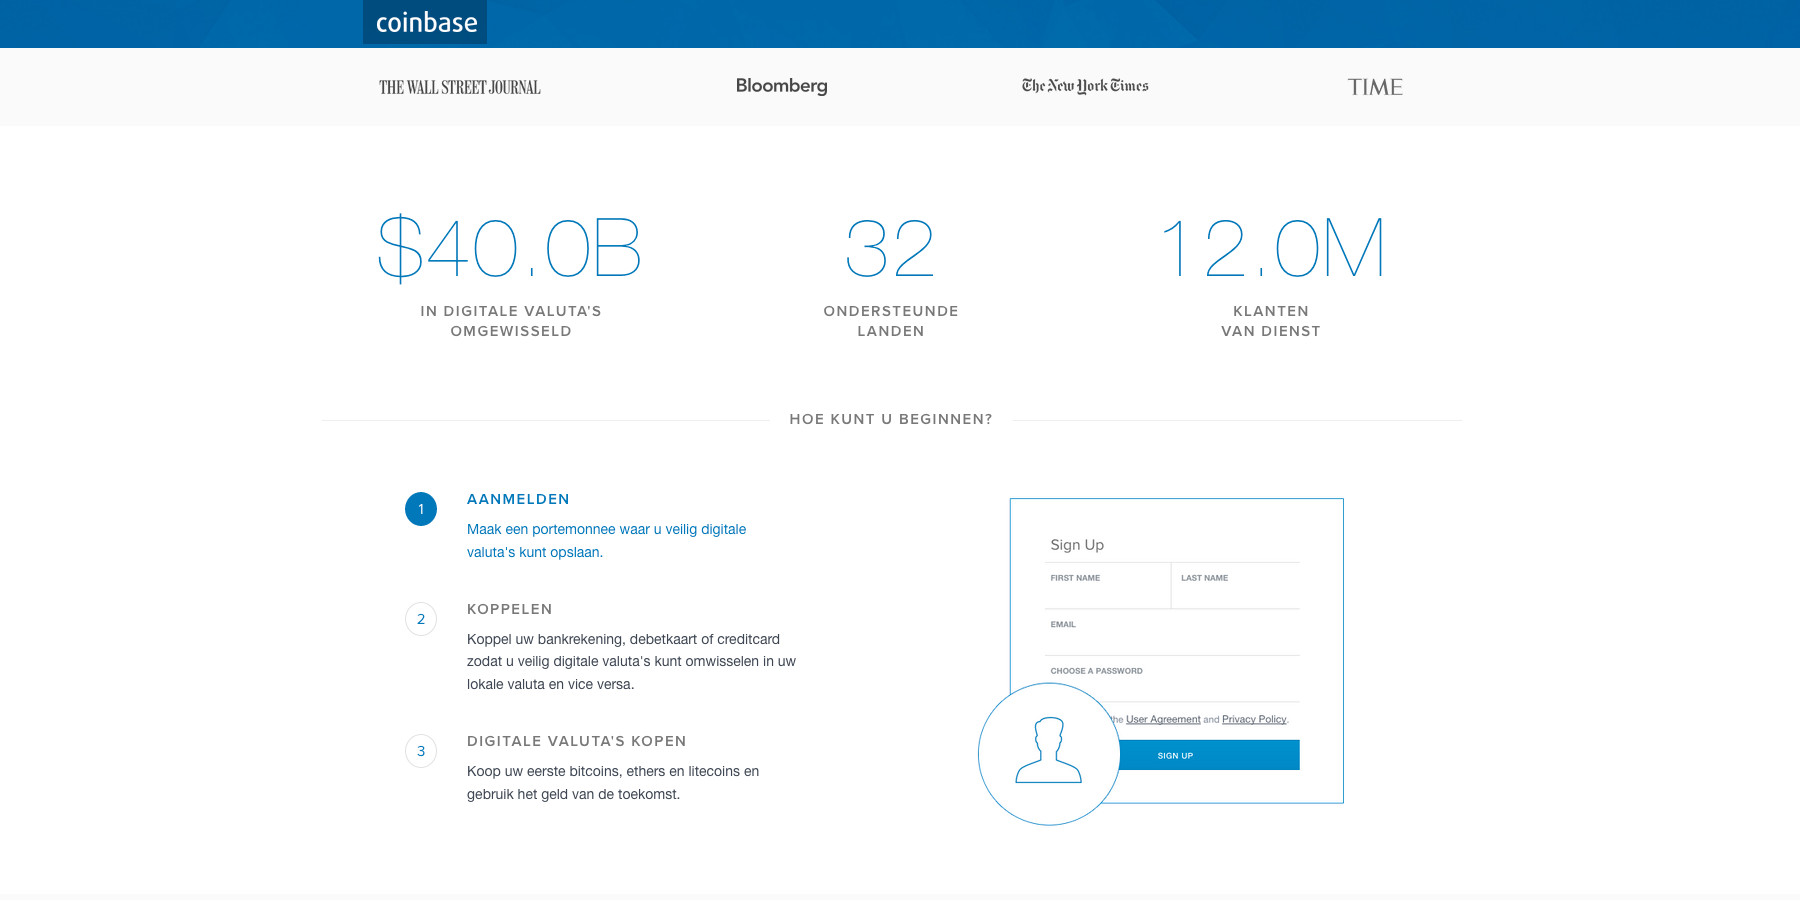Click The Wall Street Journal logo

[x=460, y=87]
